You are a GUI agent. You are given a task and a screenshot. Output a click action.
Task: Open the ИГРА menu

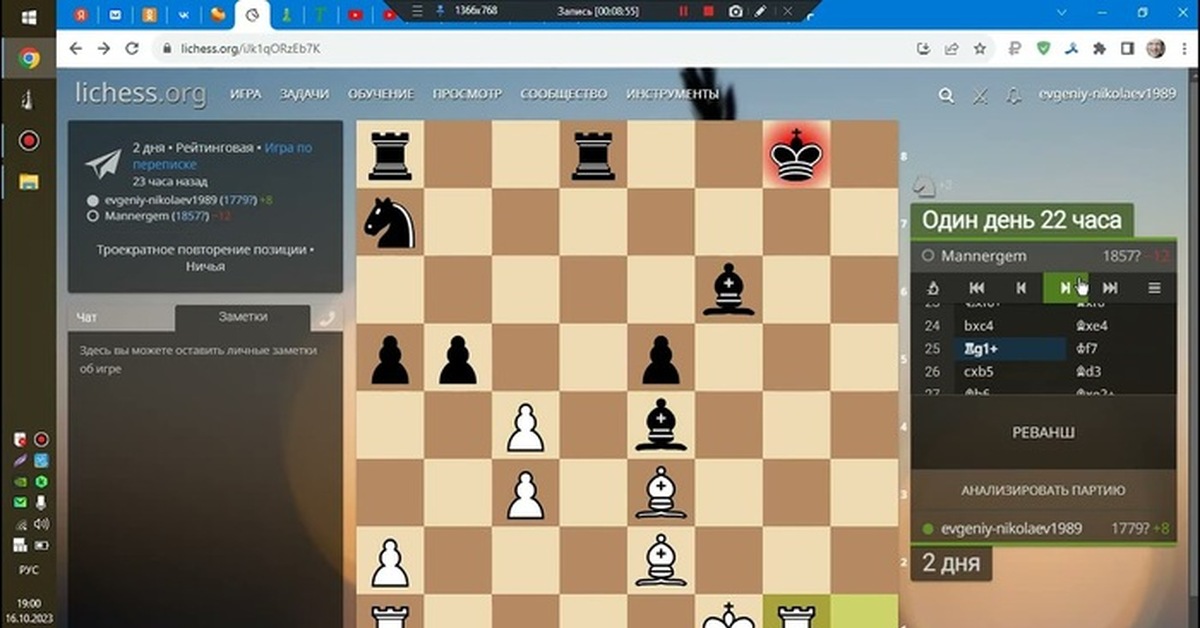coord(245,94)
